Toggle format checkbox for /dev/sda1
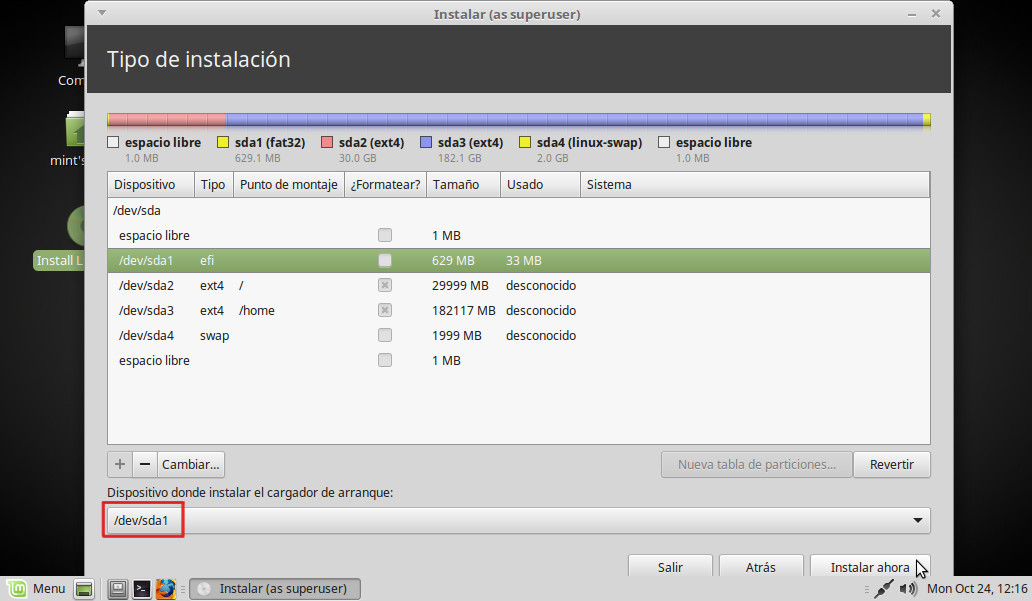Screen dimensions: 1032x601 click(x=385, y=260)
